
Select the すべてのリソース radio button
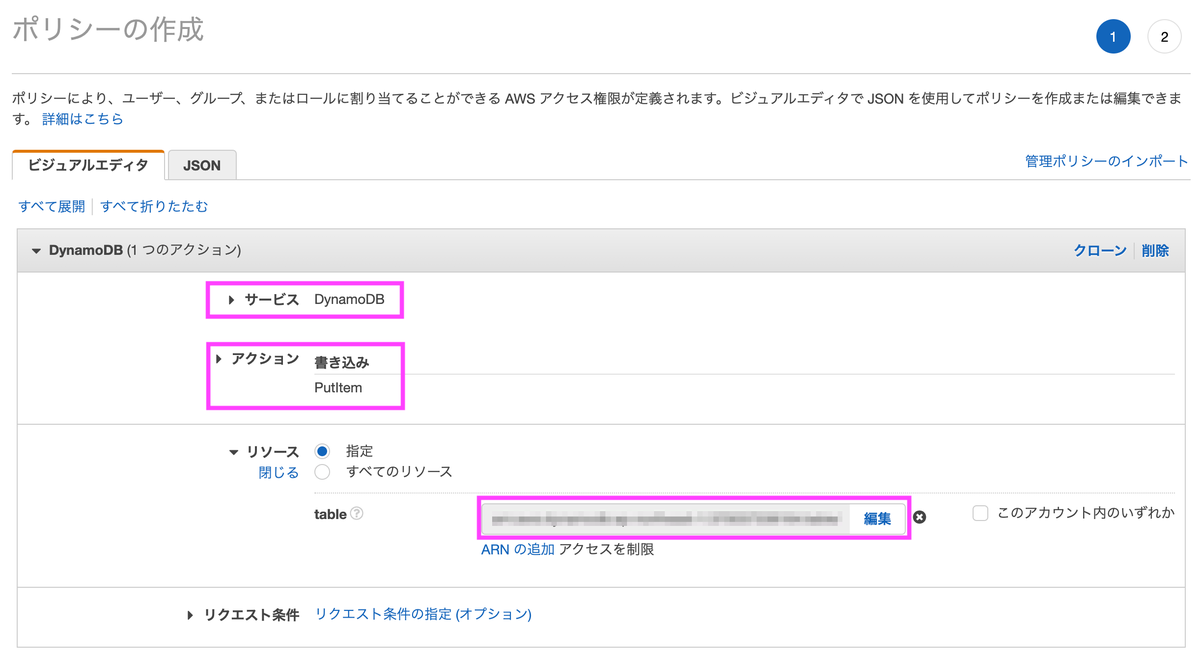coord(322,471)
